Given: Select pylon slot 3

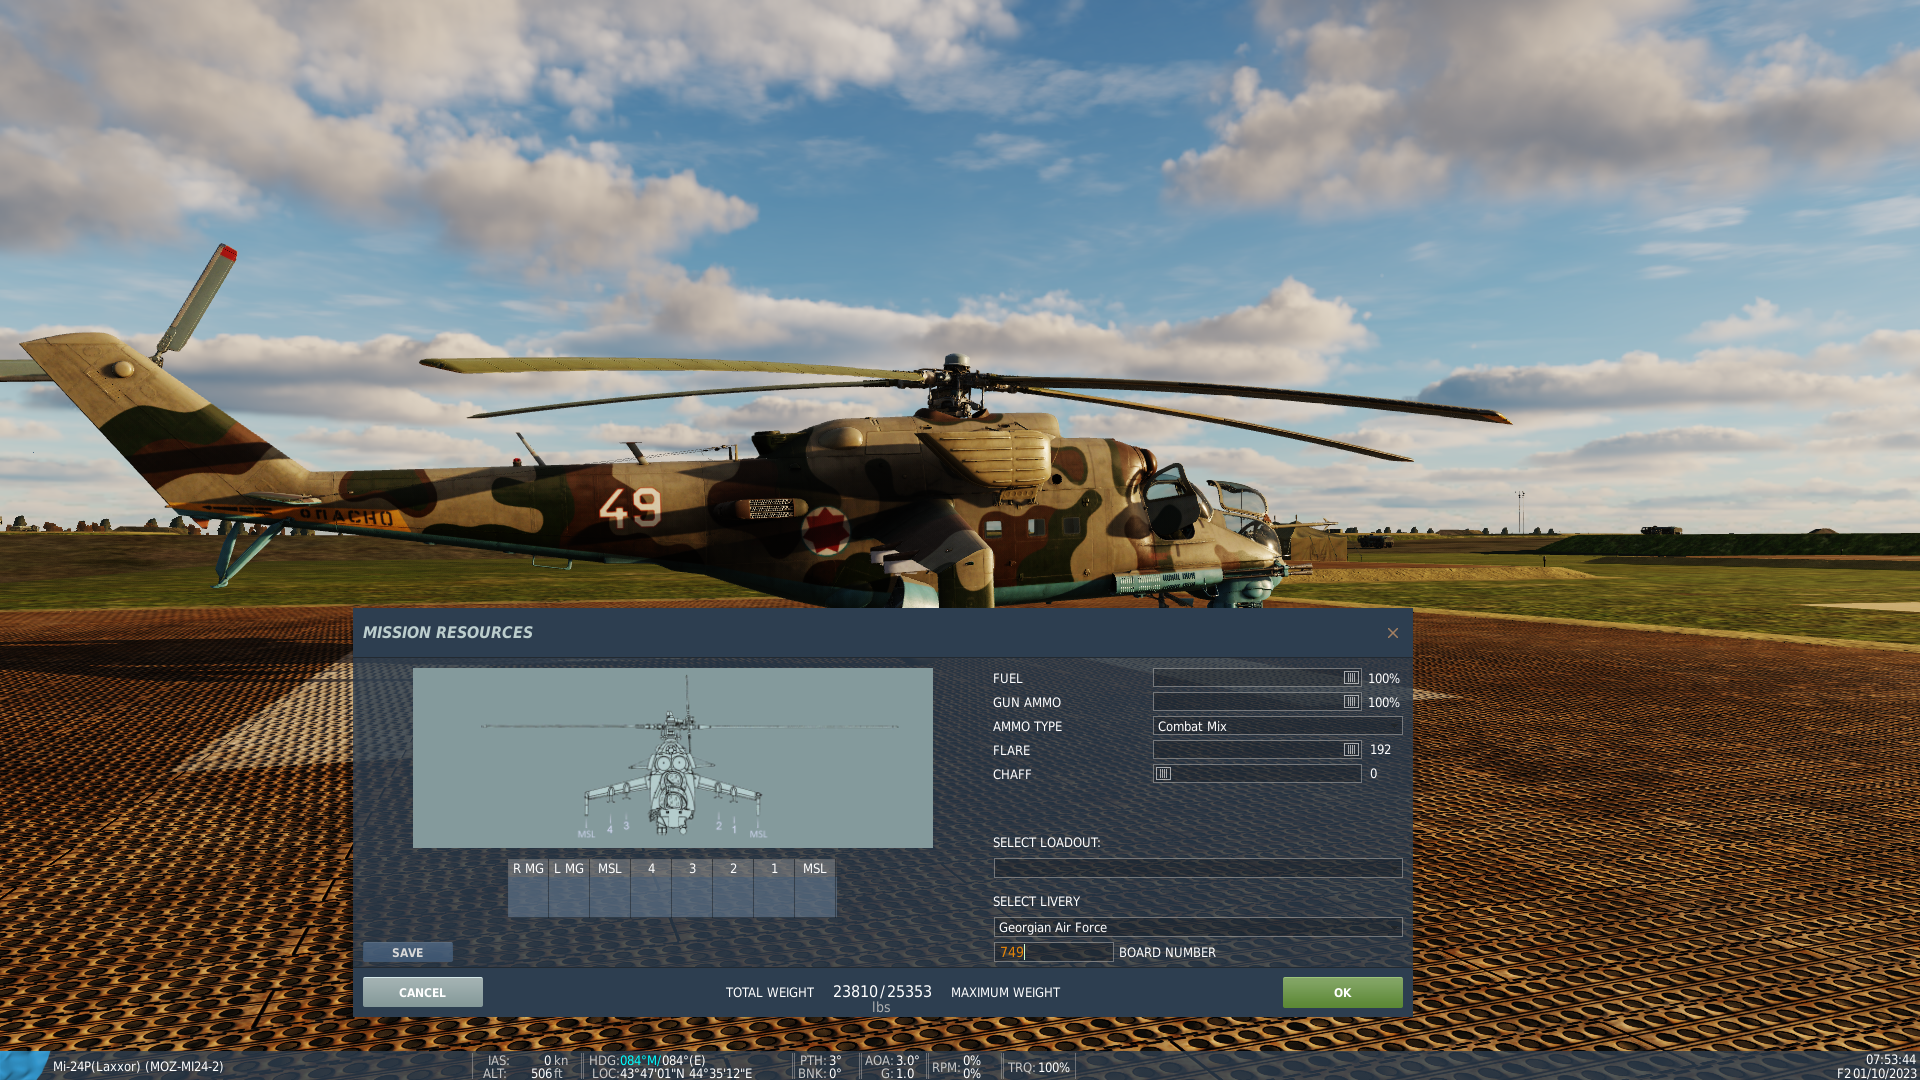Looking at the screenshot, I should [692, 888].
